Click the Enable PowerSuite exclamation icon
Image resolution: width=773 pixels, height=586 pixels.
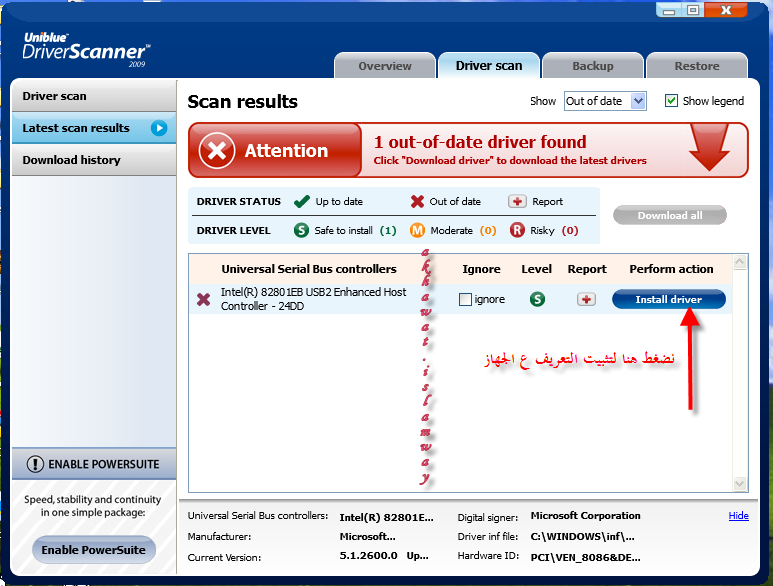(x=35, y=464)
